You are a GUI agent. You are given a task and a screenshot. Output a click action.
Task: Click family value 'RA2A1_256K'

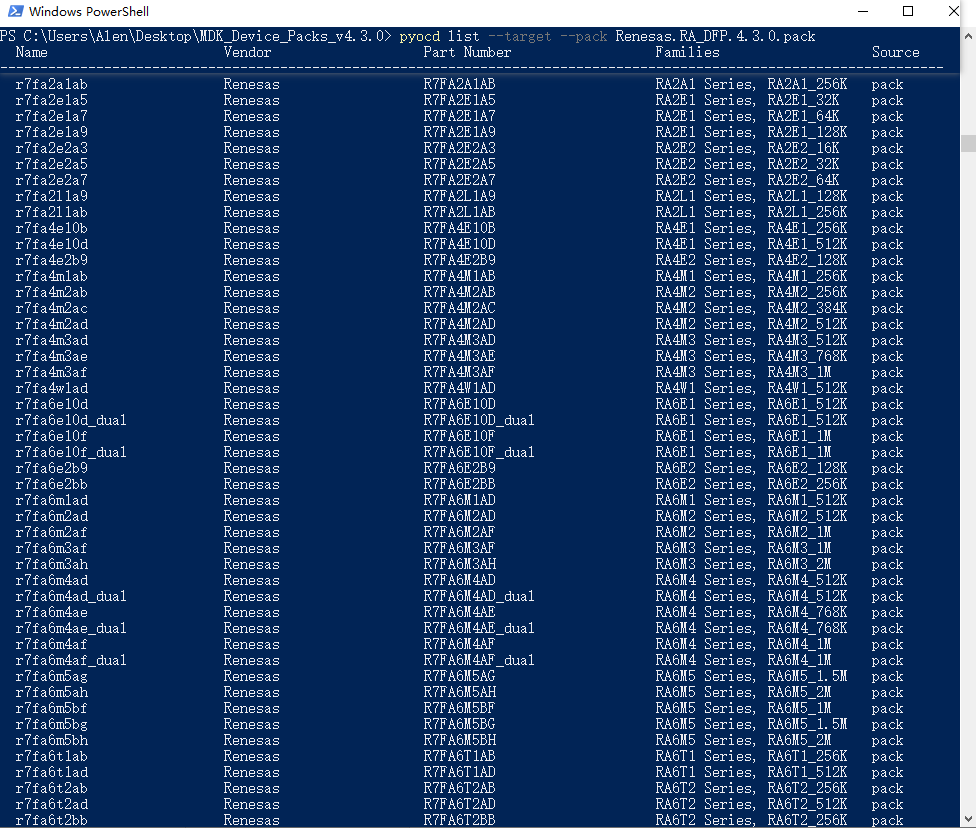[x=807, y=84]
